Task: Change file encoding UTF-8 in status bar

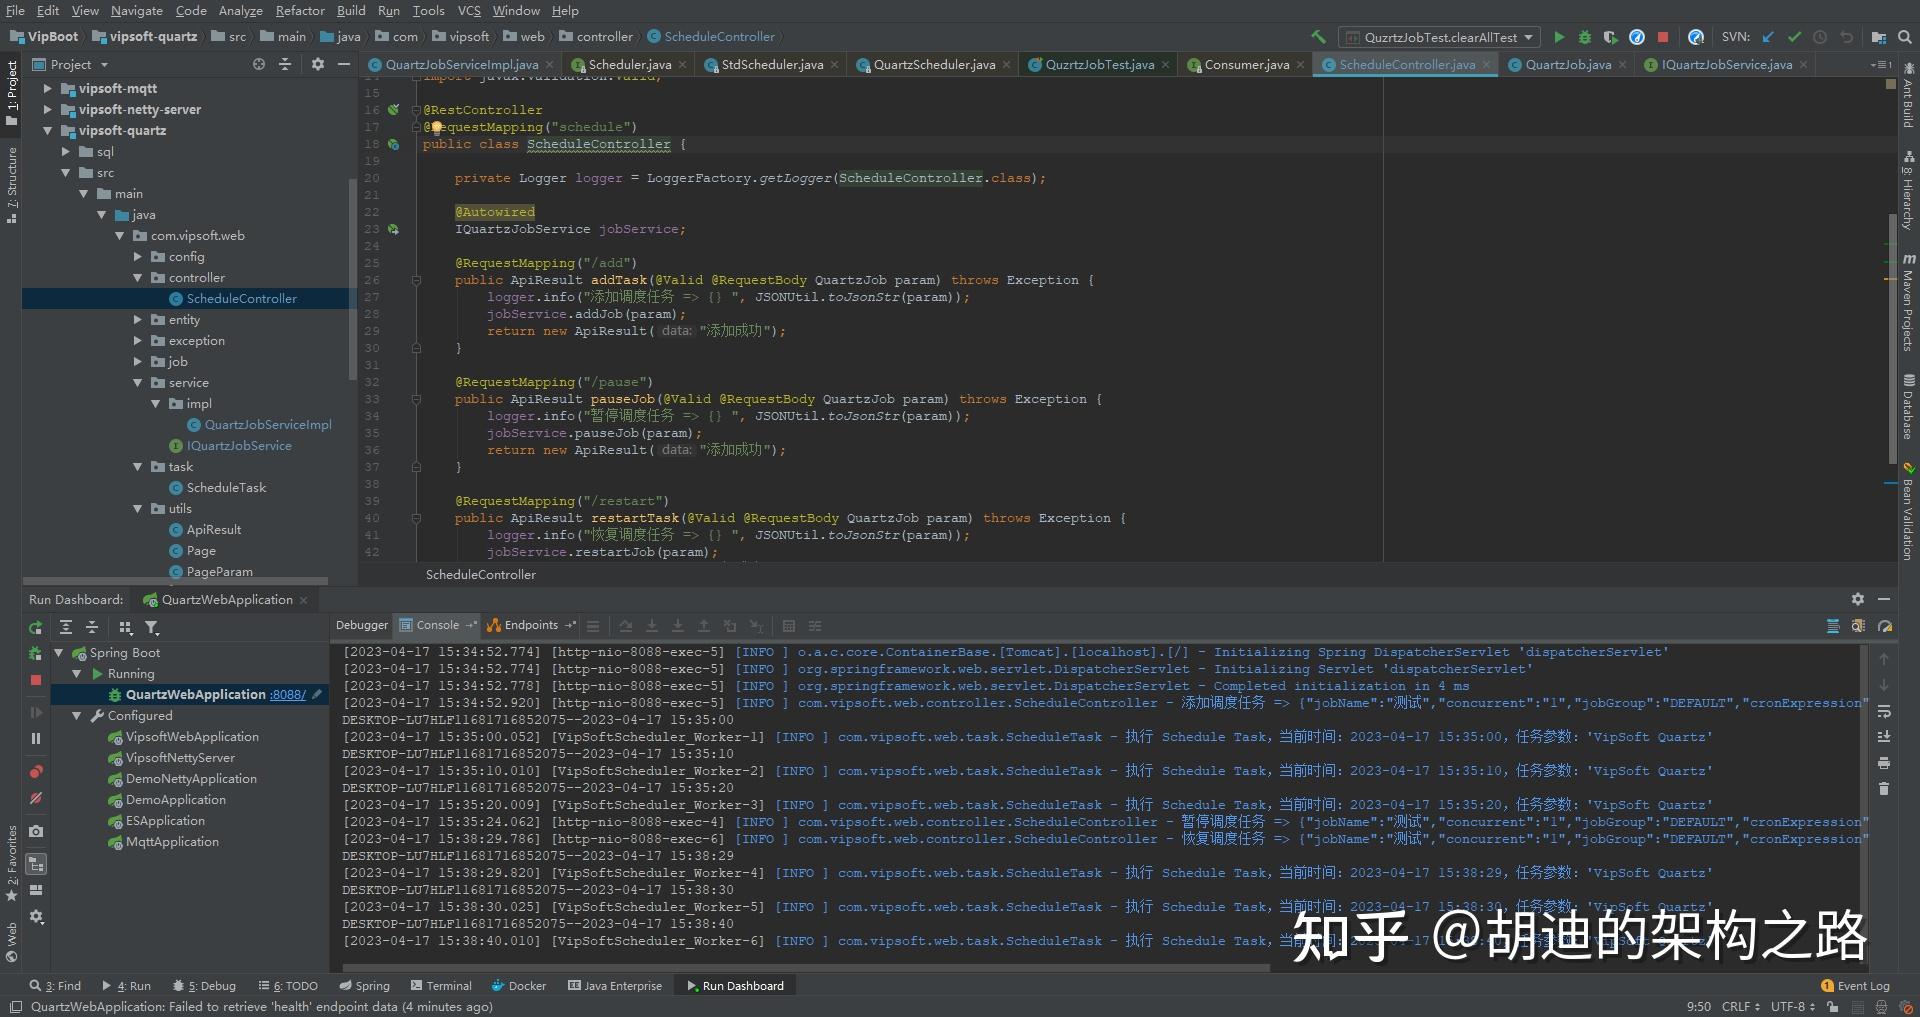Action: click(x=1792, y=1007)
